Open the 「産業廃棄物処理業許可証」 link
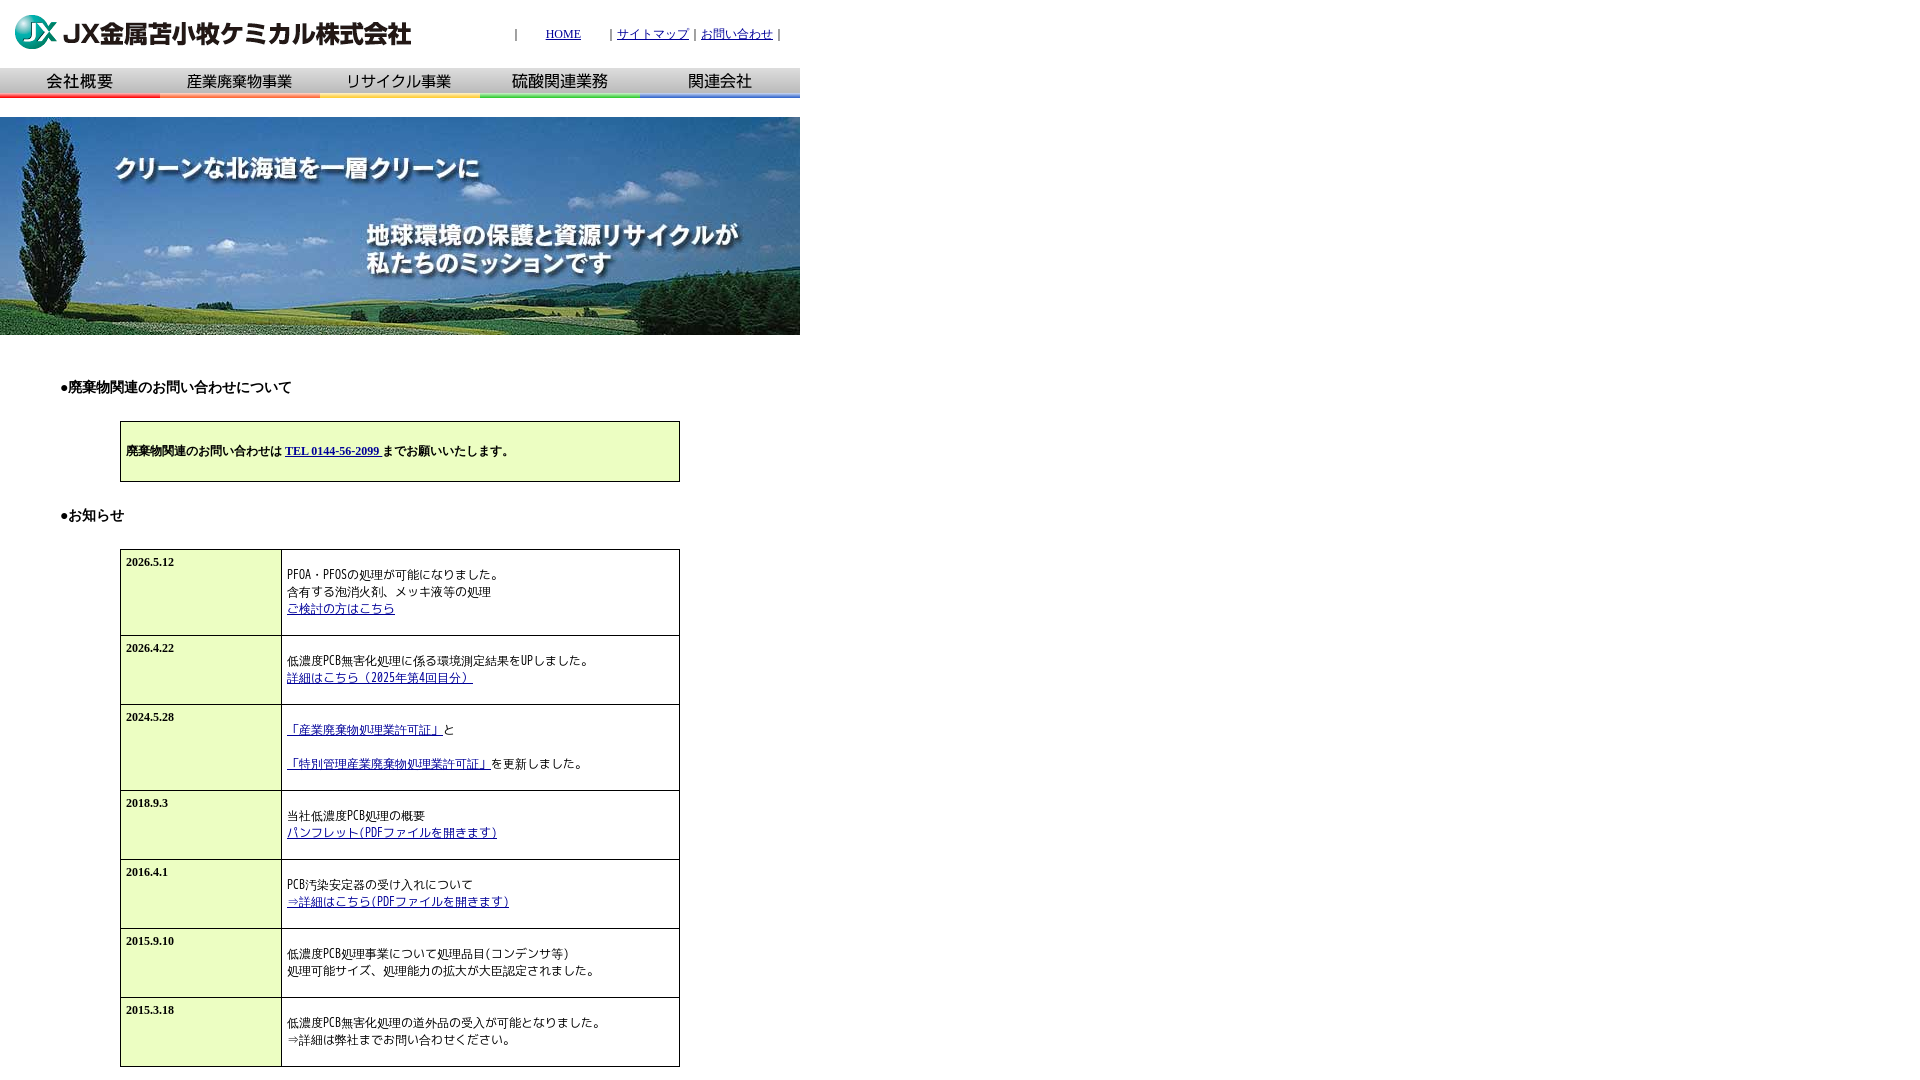The width and height of the screenshot is (1920, 1080). 365,730
